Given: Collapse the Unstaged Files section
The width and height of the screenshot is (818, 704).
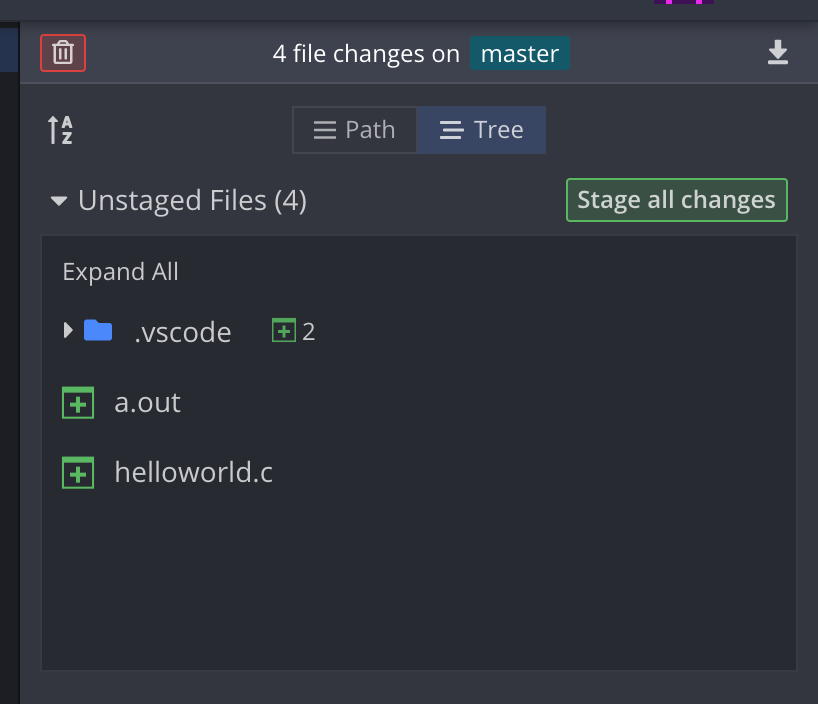Looking at the screenshot, I should click(x=58, y=200).
